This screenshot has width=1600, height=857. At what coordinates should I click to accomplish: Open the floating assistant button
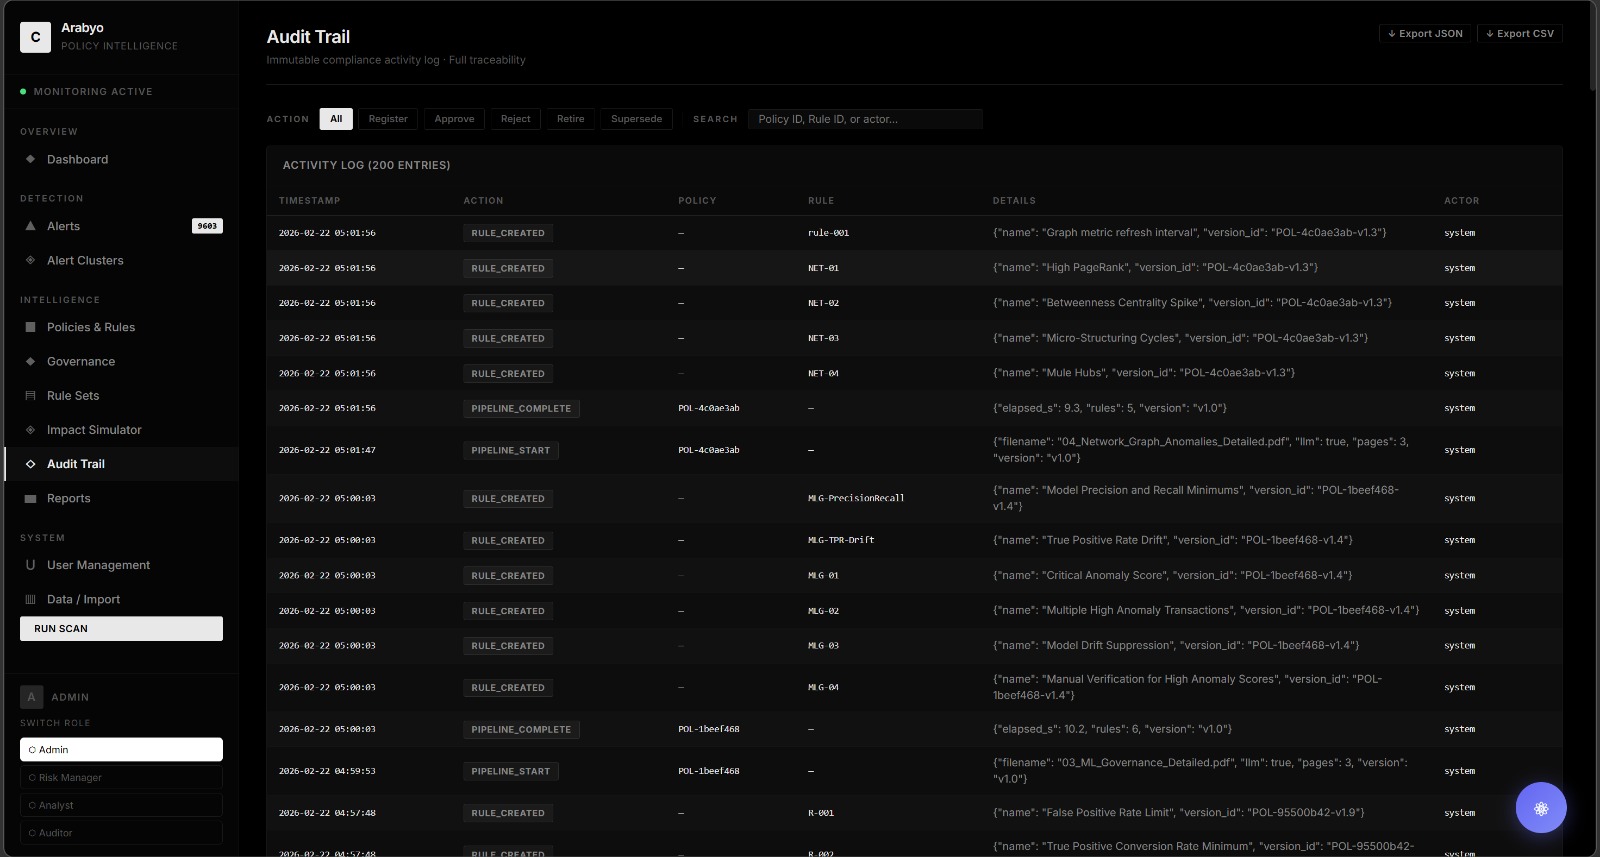tap(1541, 808)
